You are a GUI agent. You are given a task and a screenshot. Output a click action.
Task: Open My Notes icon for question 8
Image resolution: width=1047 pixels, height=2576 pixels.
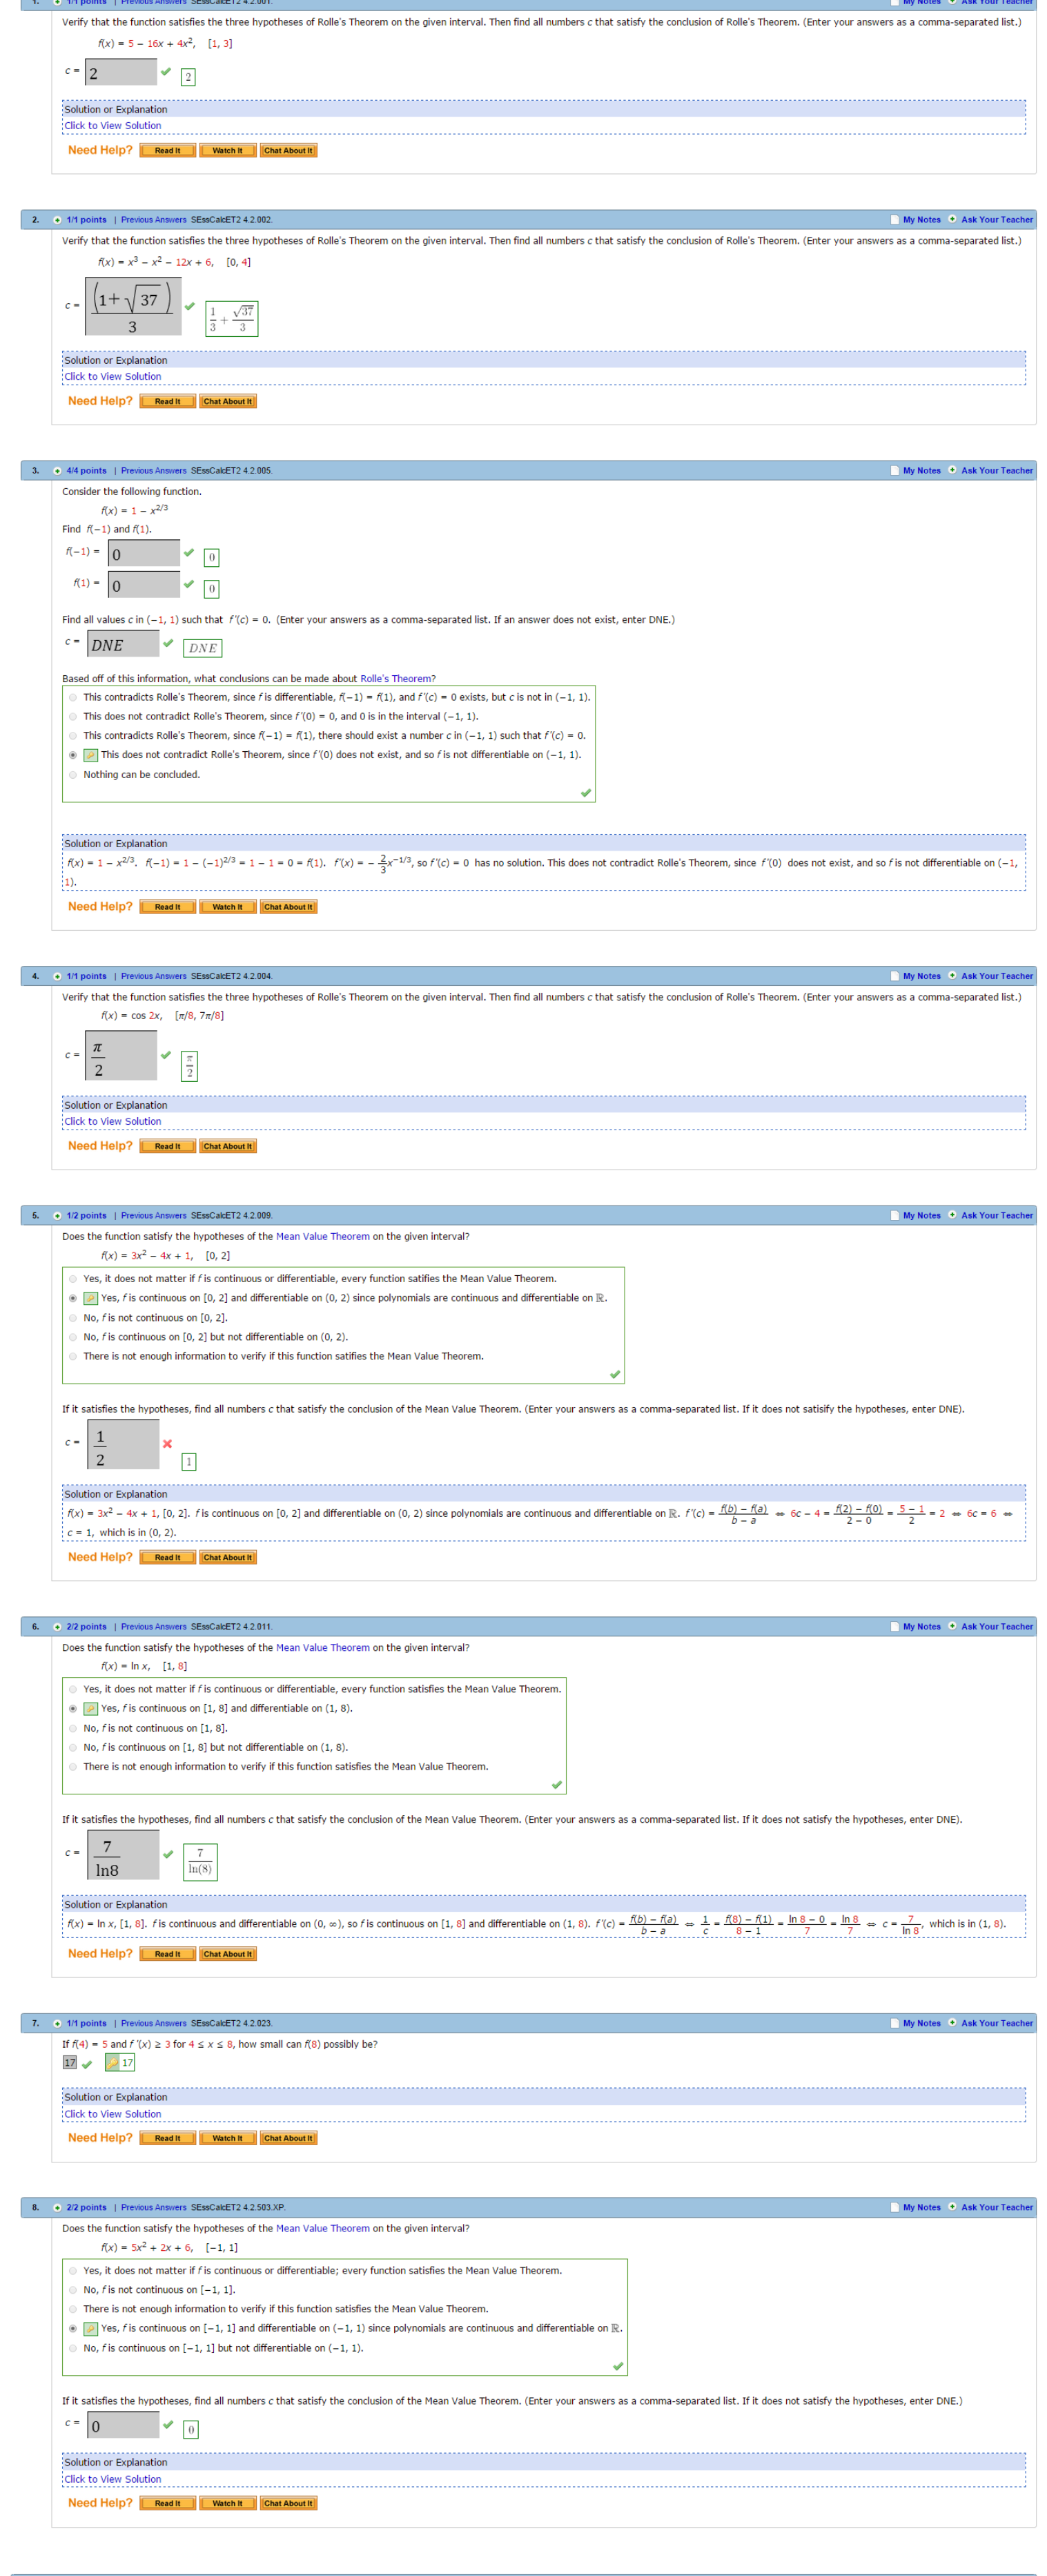[894, 2207]
